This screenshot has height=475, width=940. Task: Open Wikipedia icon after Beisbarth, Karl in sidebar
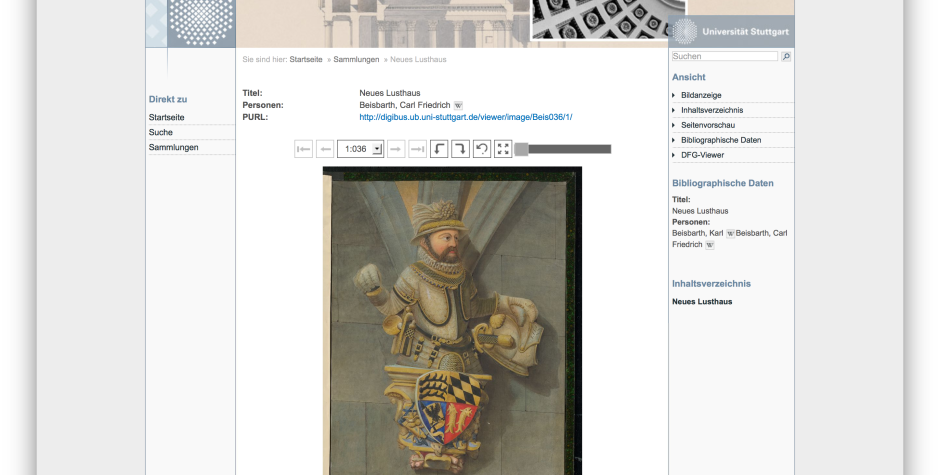(x=730, y=233)
